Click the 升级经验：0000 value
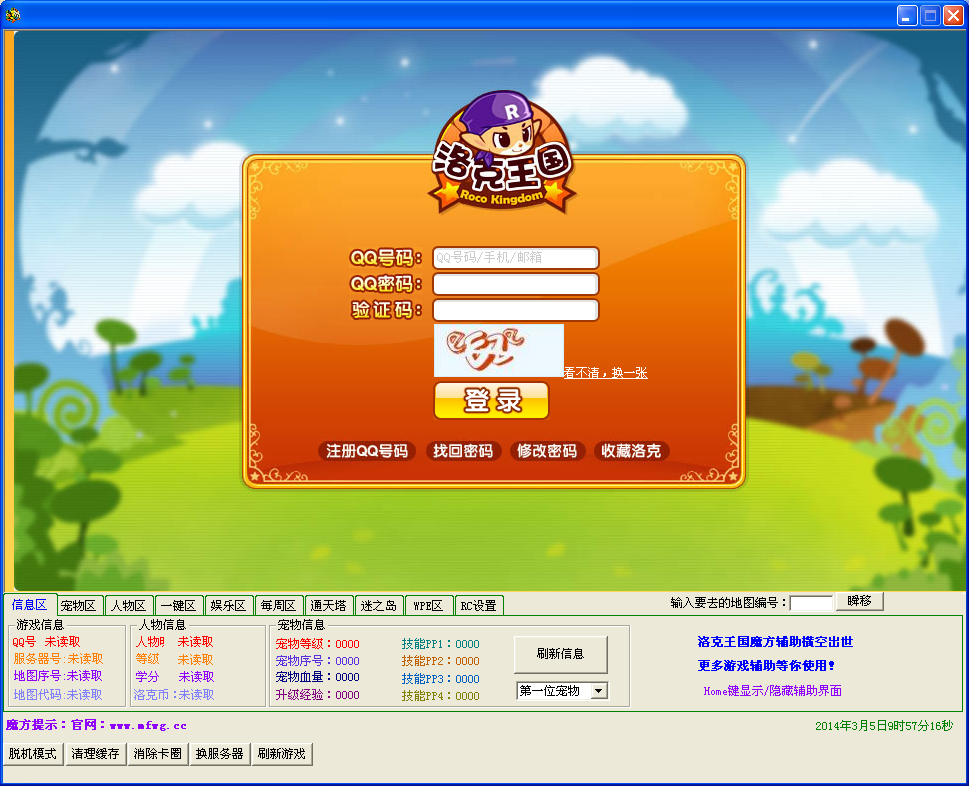Viewport: 969px width, 786px height. click(318, 695)
